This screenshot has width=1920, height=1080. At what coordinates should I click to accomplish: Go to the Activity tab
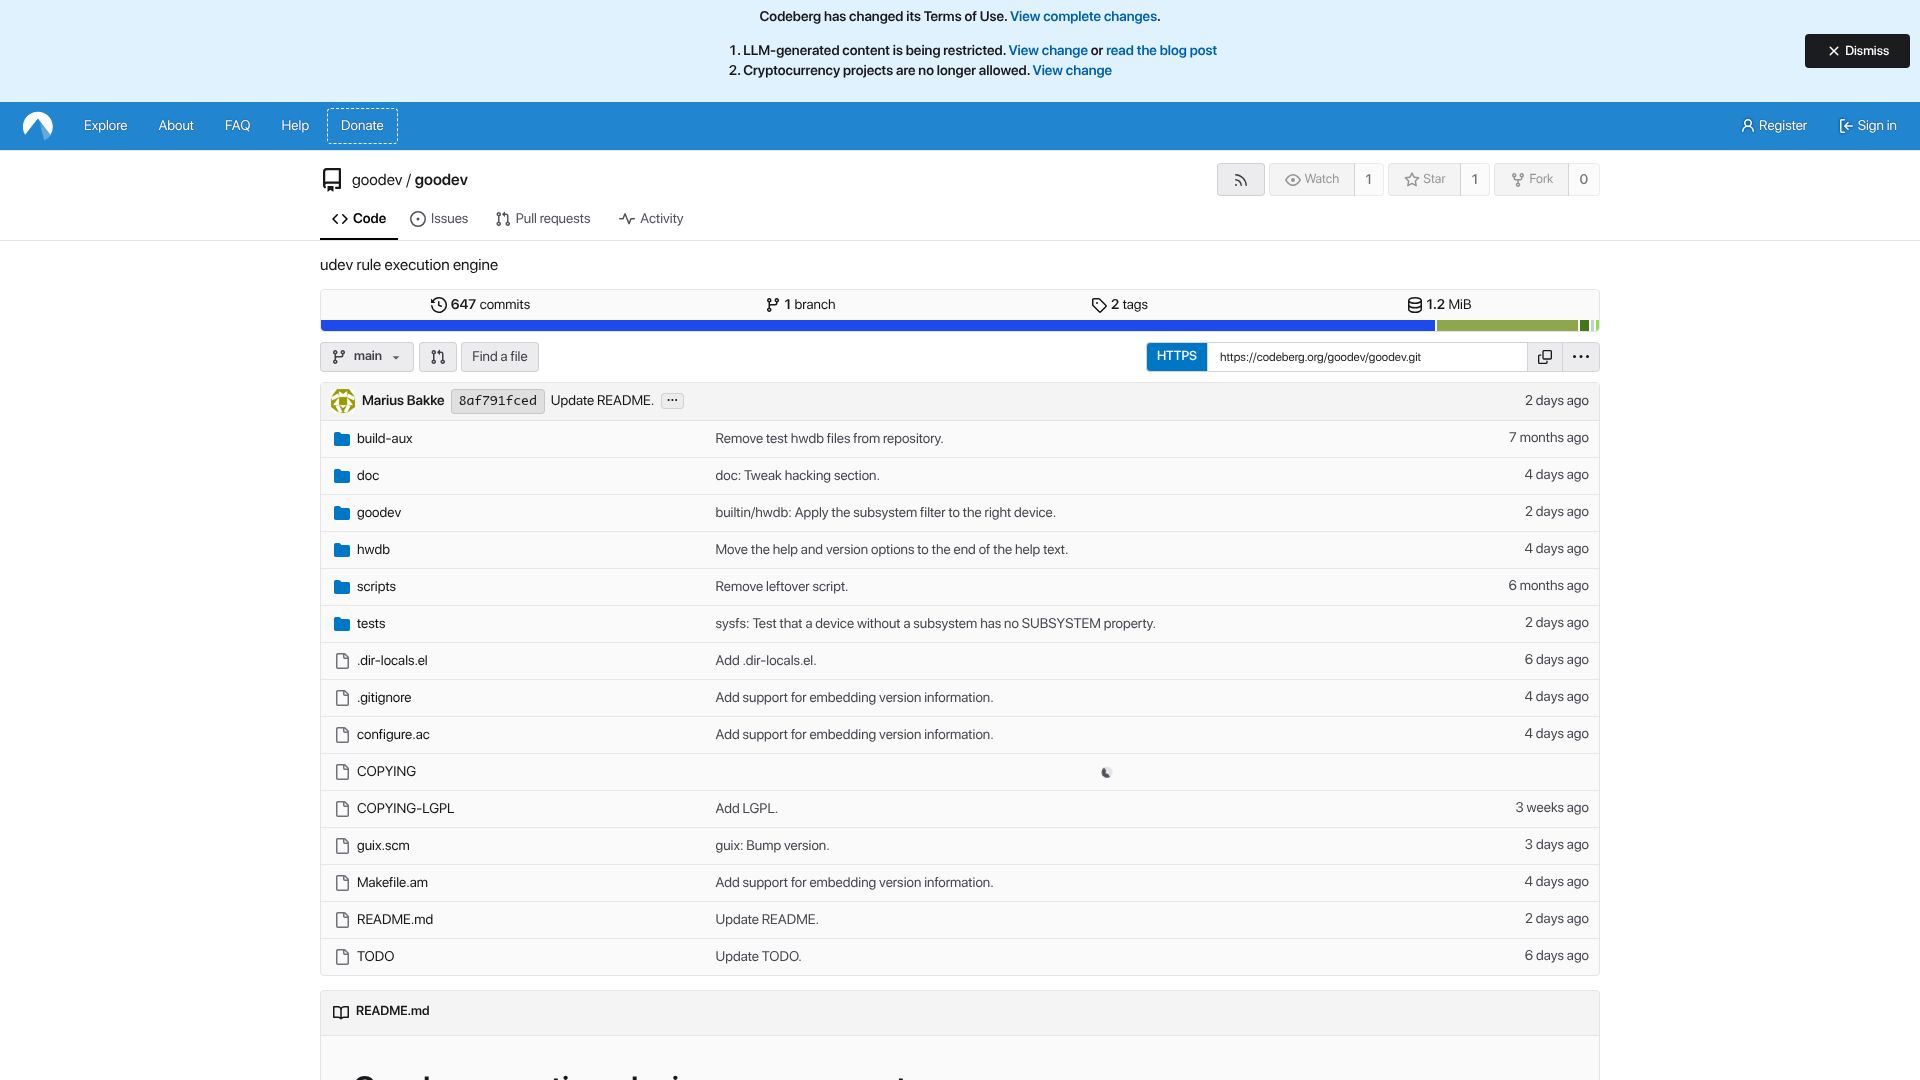click(x=651, y=219)
